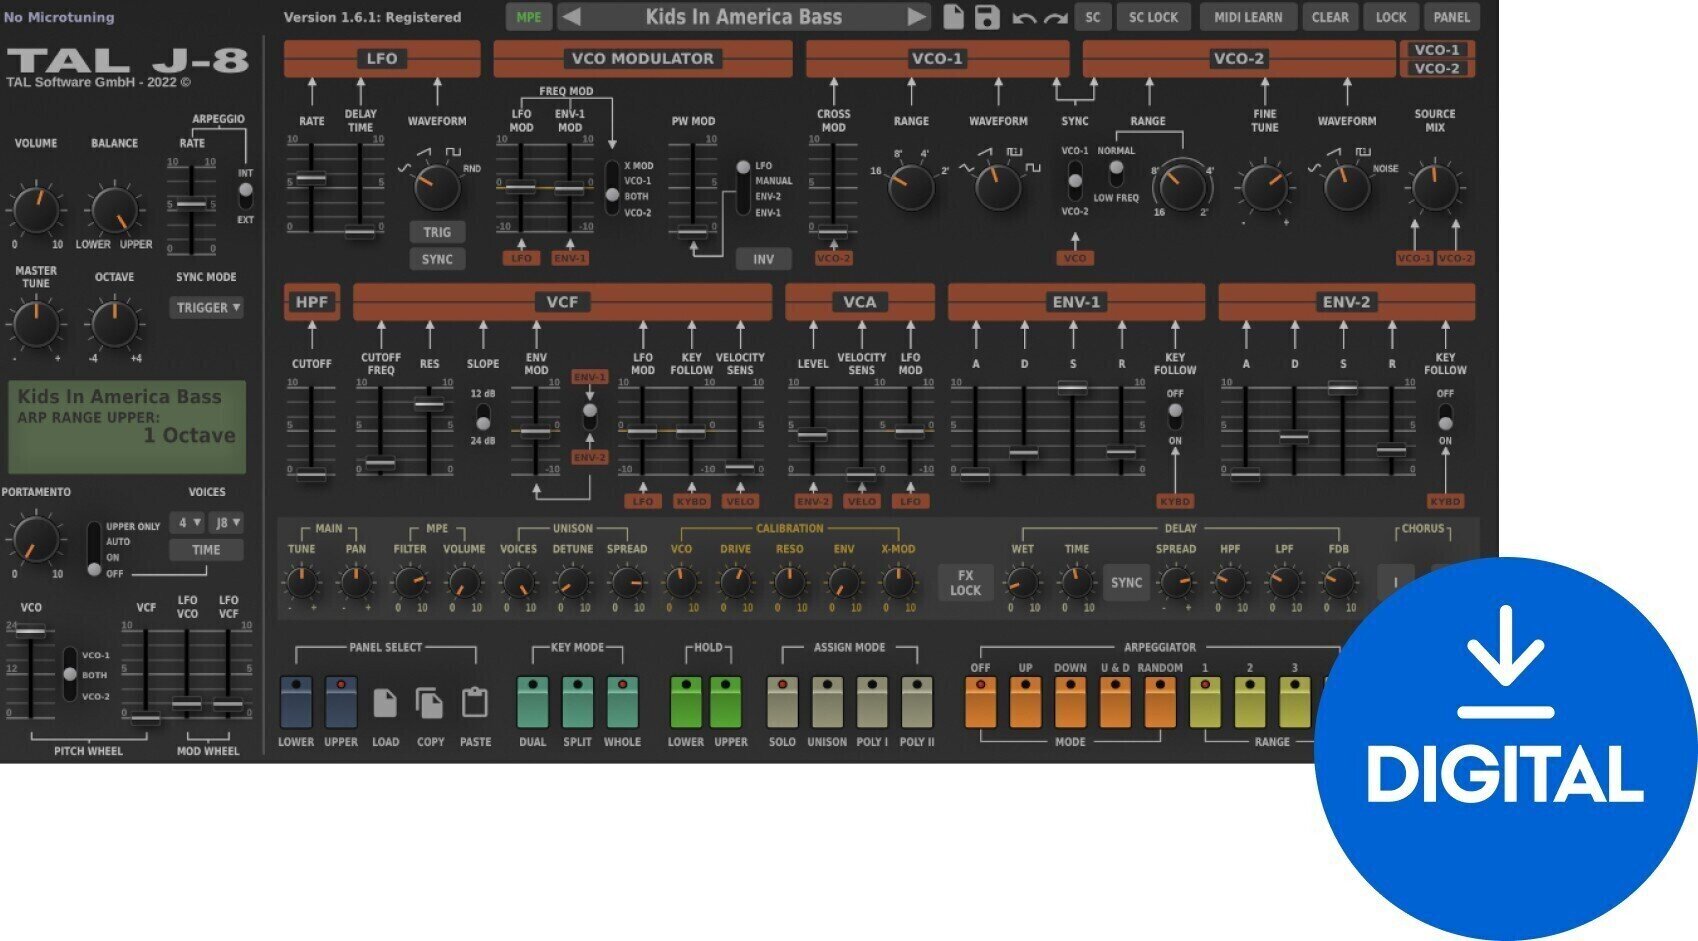Activate the UP arpeggiator mode
Image resolution: width=1698 pixels, height=941 pixels.
[1024, 700]
